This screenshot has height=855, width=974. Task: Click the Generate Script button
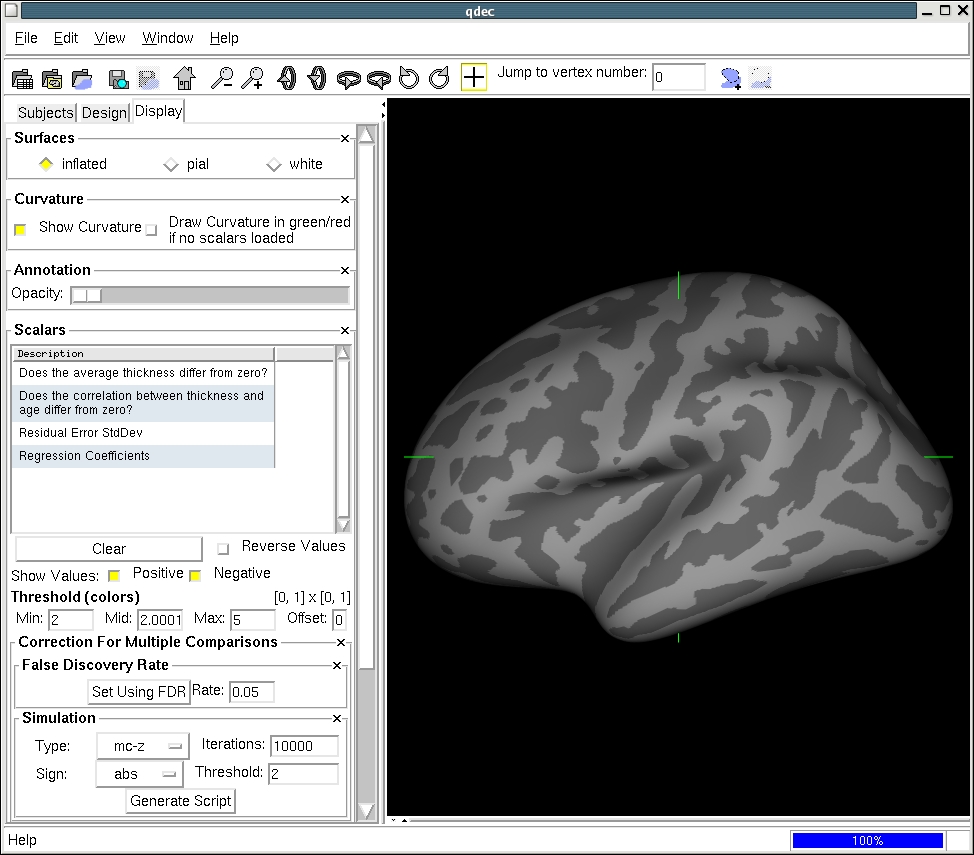[181, 801]
